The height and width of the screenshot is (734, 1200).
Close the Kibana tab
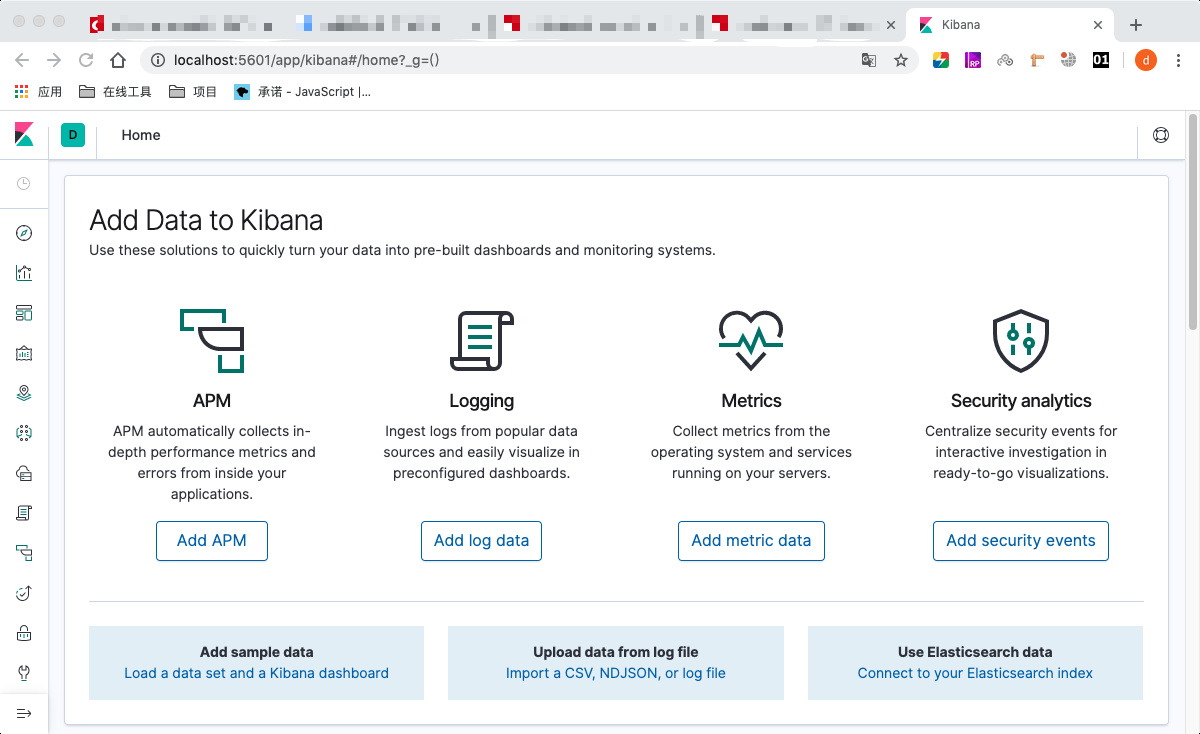pos(1098,25)
